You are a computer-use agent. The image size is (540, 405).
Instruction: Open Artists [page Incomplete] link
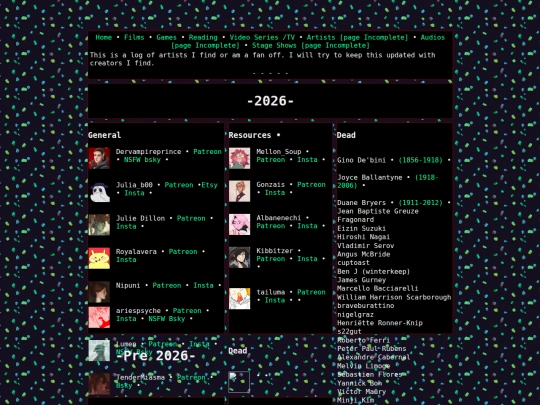point(357,37)
